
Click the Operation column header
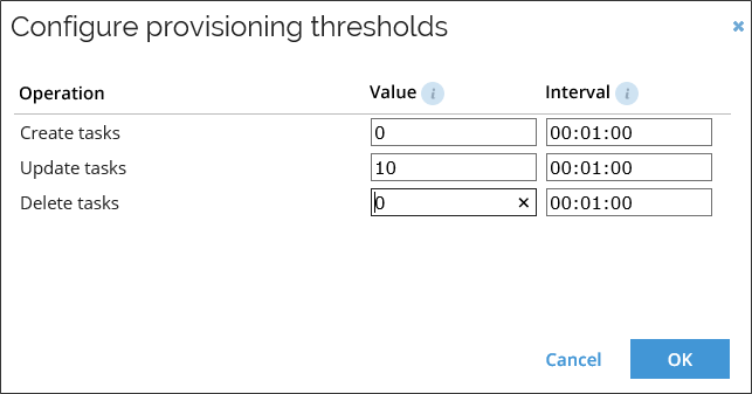61,93
